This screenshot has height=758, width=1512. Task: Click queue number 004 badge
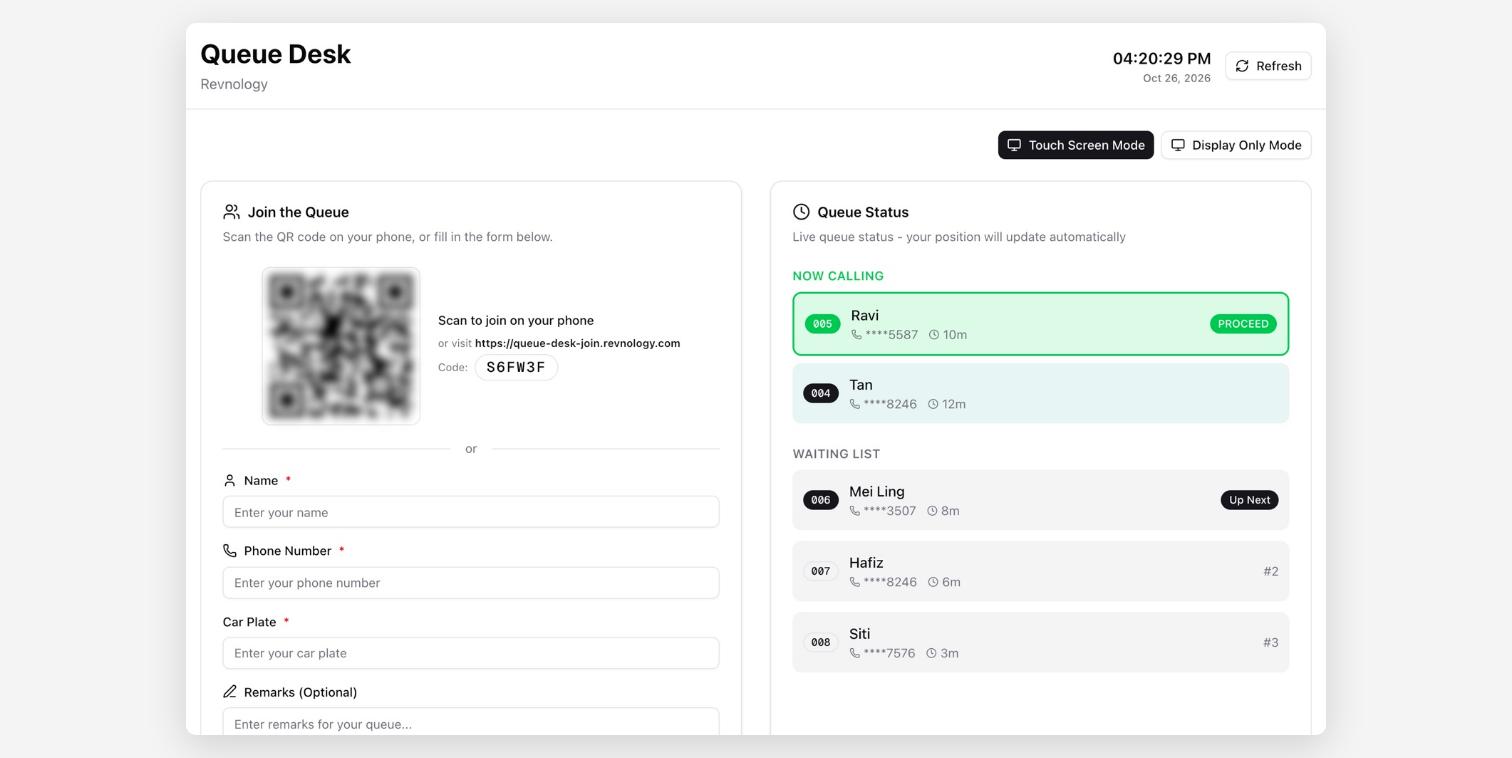click(821, 394)
